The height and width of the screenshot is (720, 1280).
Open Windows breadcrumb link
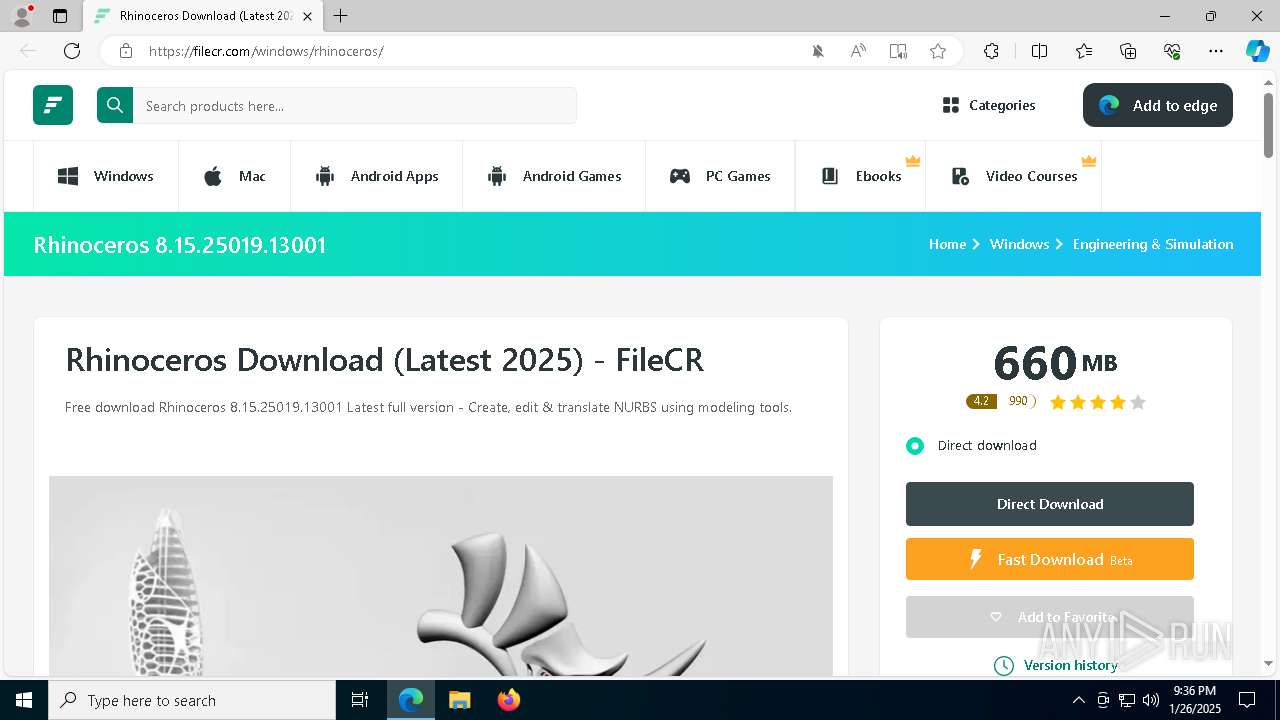pyautogui.click(x=1019, y=244)
